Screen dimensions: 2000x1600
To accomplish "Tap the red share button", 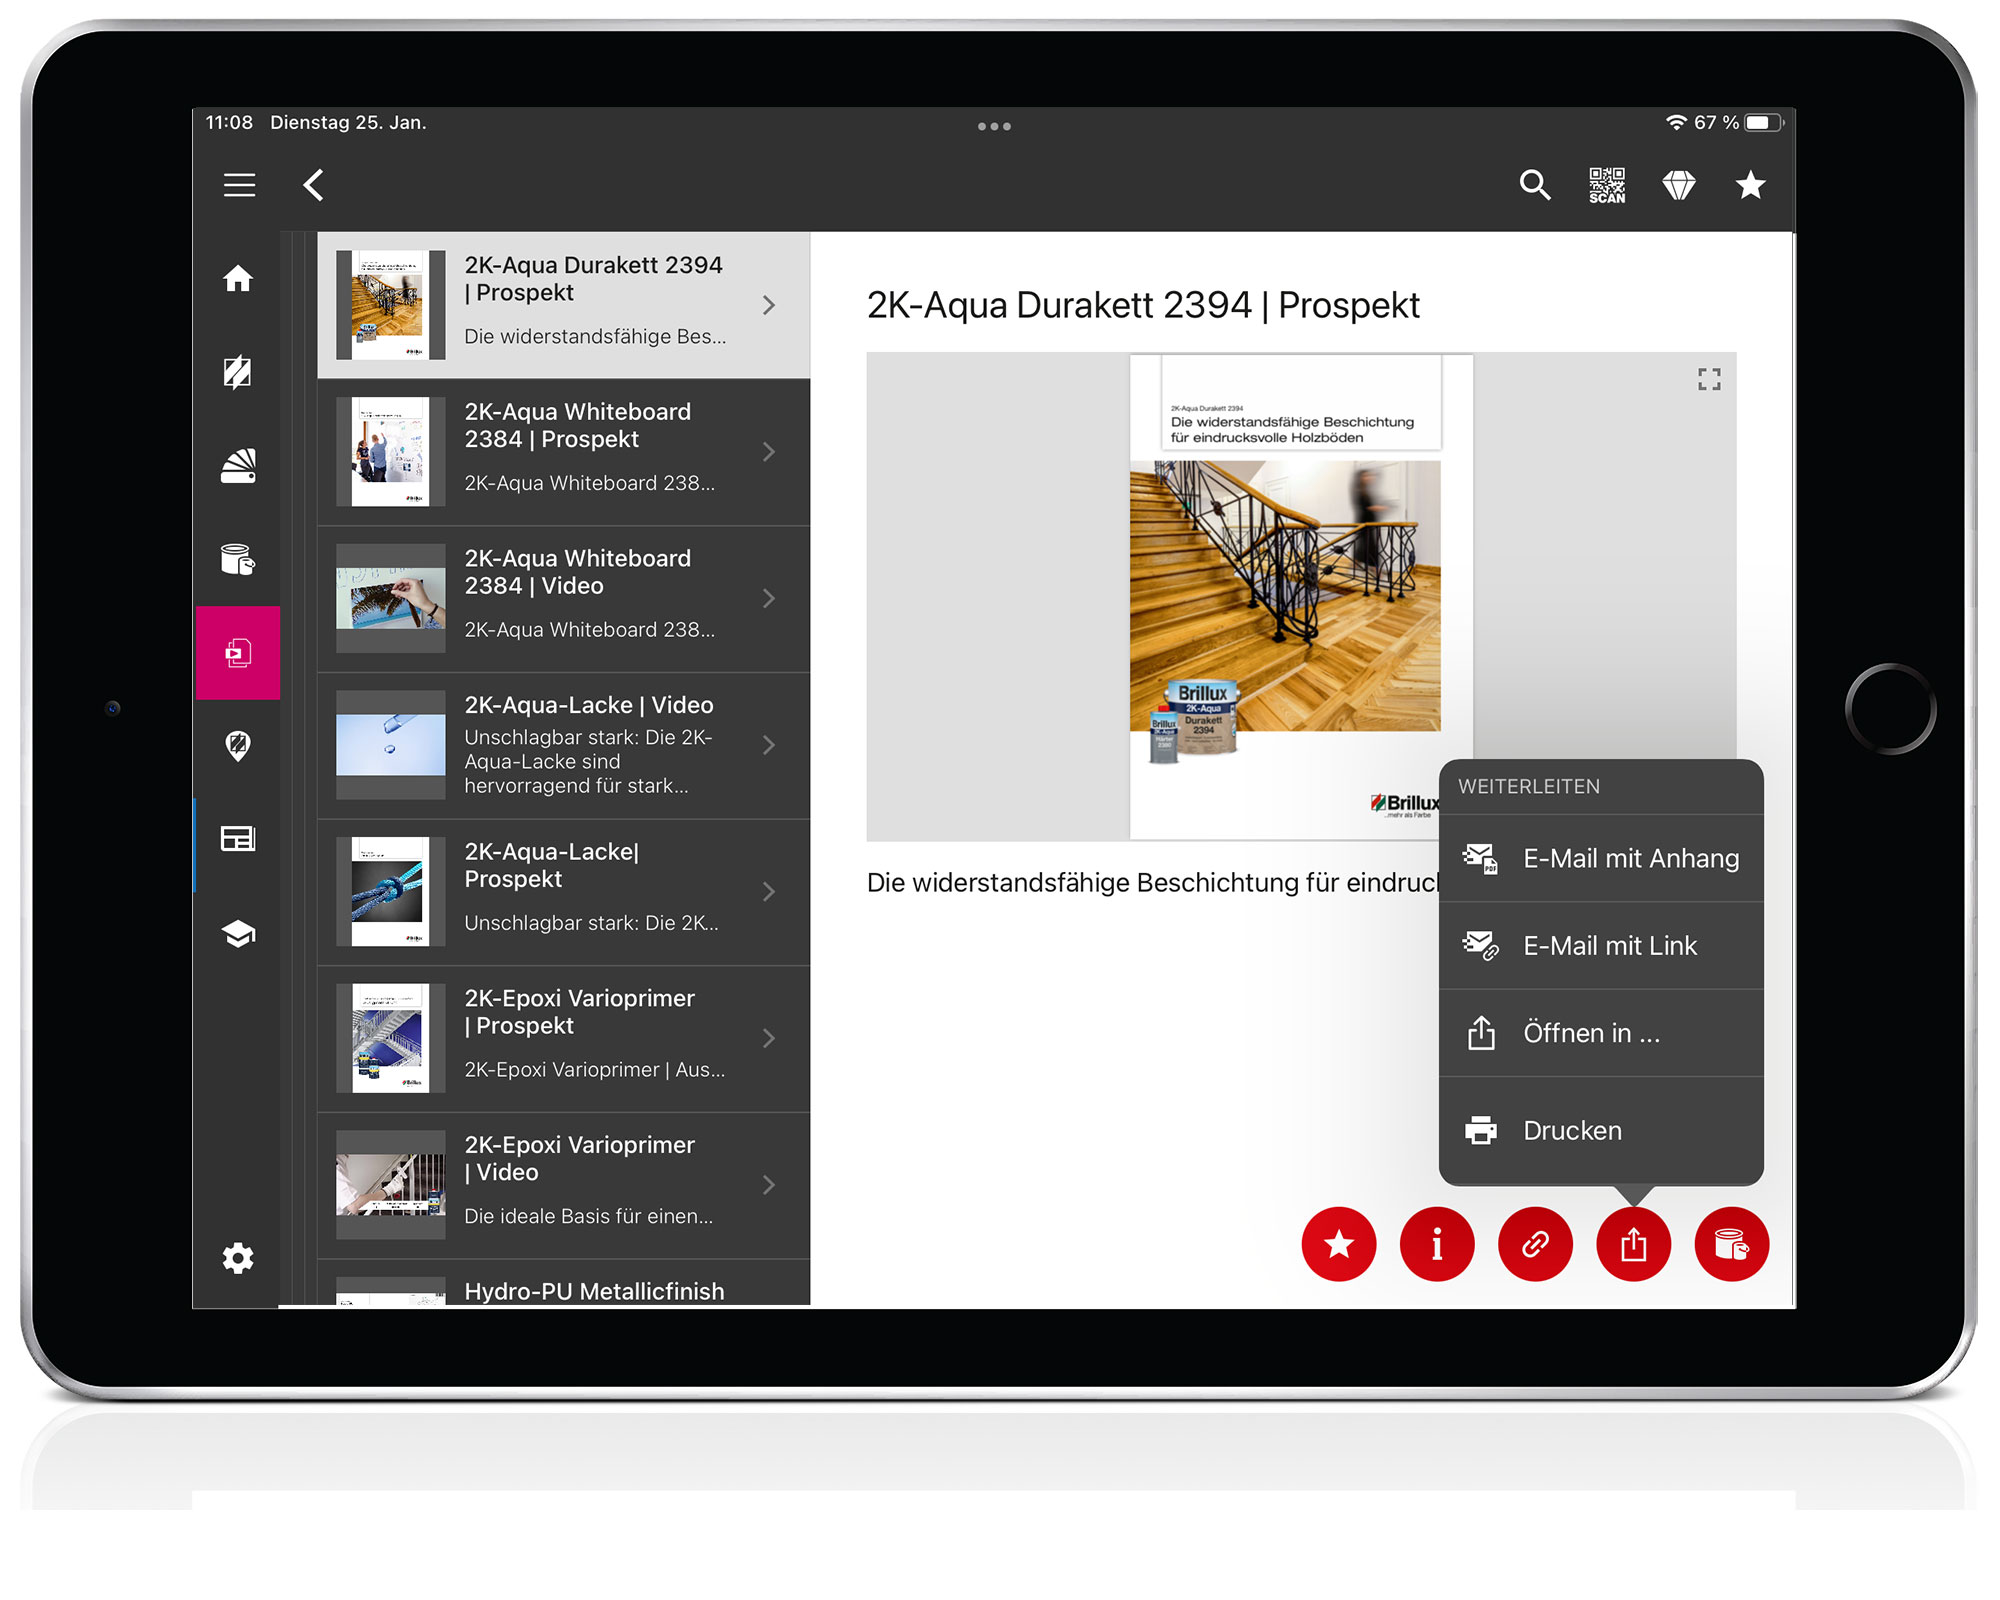I will click(x=1633, y=1244).
